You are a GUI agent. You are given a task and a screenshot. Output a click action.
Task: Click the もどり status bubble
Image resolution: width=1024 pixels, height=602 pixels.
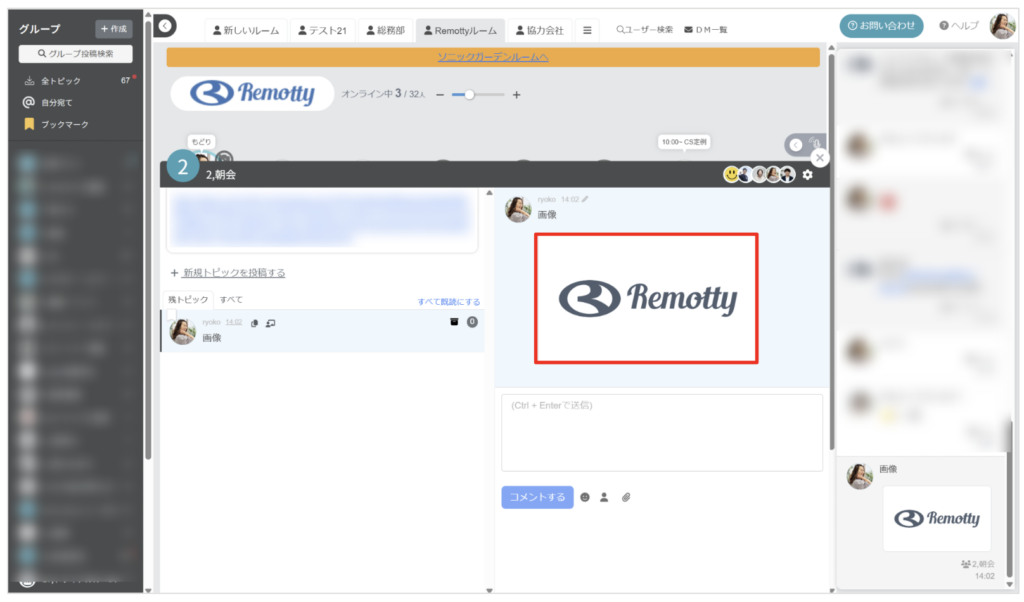201,142
